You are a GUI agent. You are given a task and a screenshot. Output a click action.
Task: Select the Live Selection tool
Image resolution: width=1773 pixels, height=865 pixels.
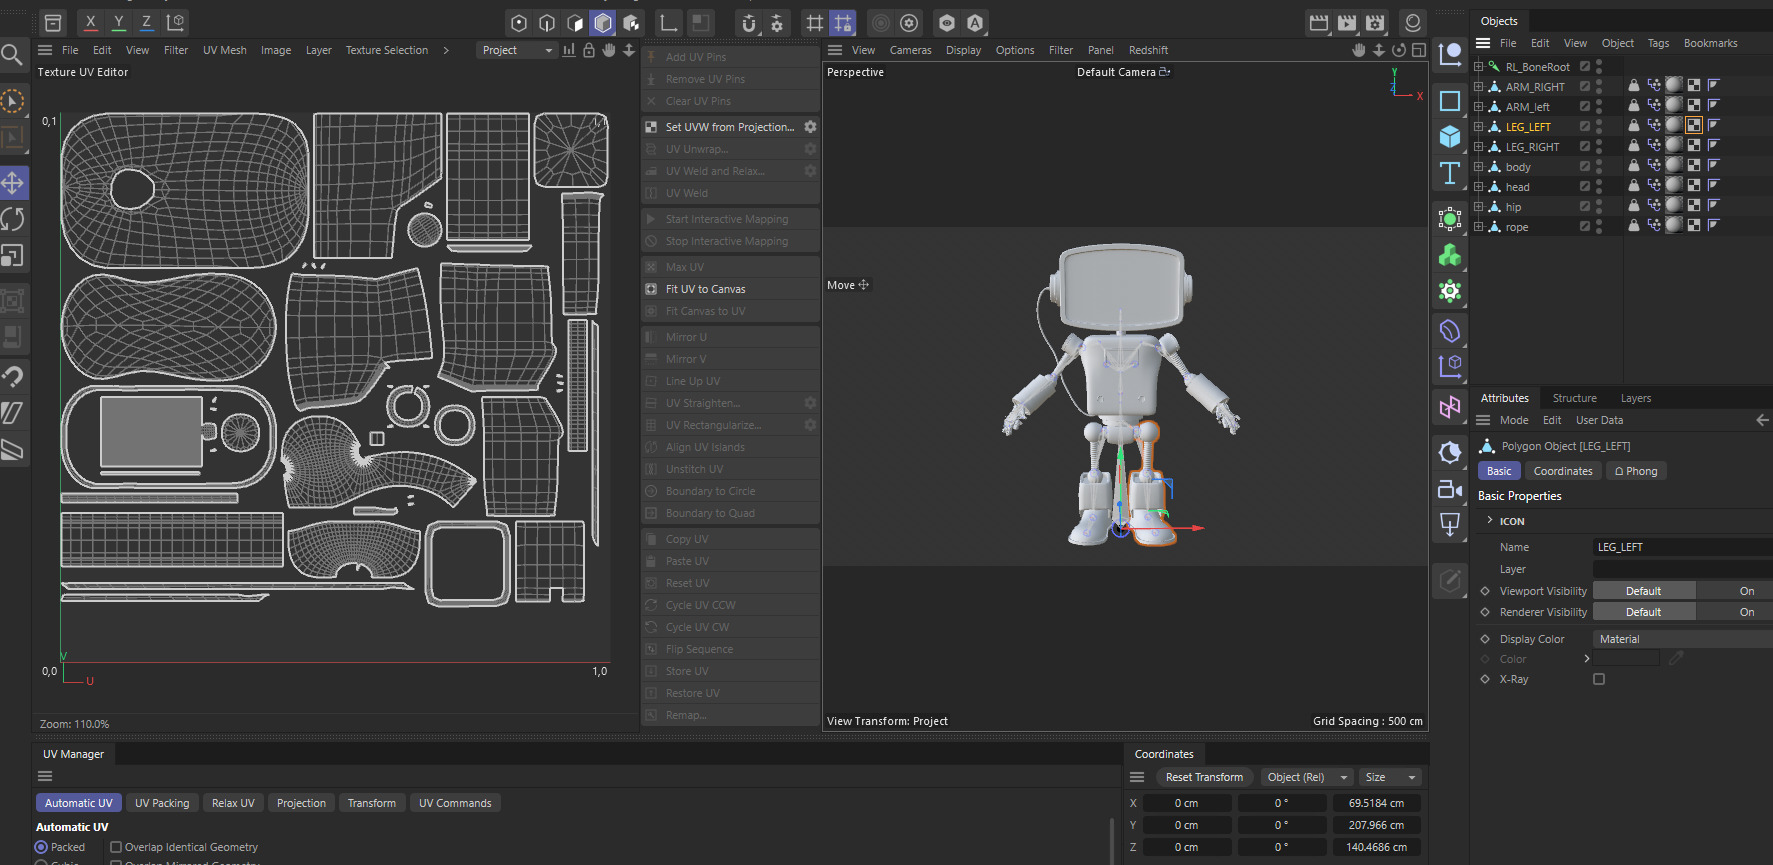(x=13, y=102)
